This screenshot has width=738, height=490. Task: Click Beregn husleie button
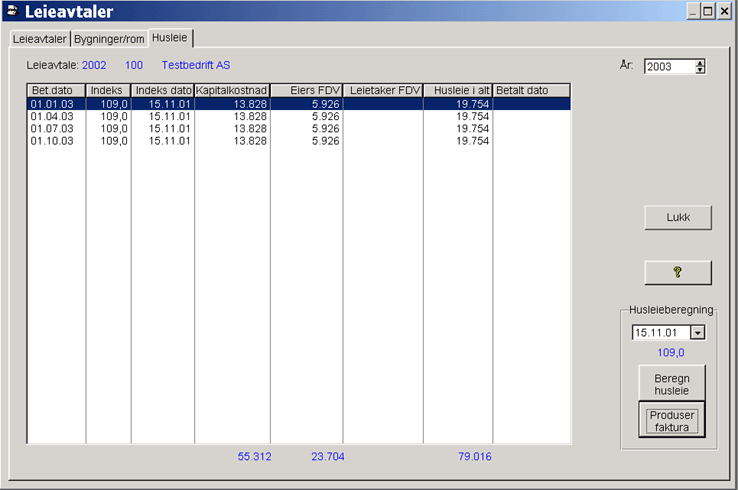click(x=672, y=384)
